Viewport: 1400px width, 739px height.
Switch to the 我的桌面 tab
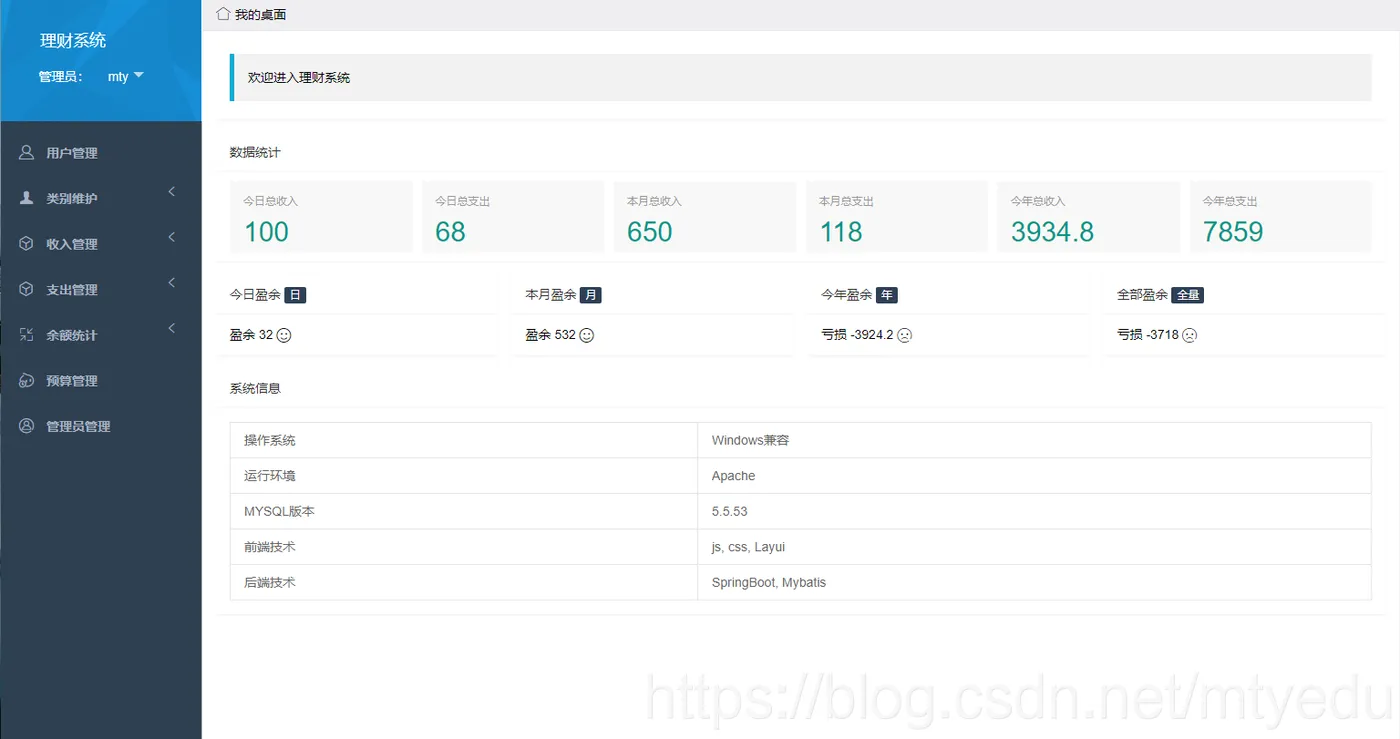click(x=252, y=15)
